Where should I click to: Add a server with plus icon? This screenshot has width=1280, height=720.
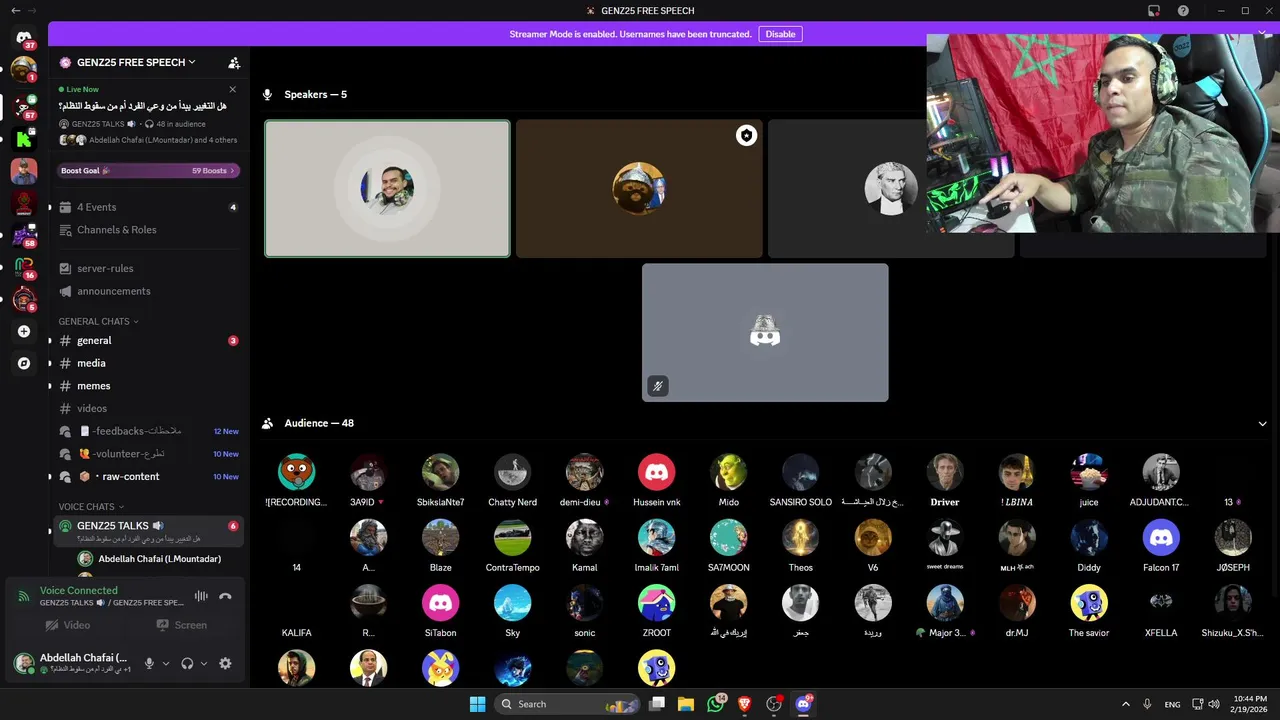point(24,331)
